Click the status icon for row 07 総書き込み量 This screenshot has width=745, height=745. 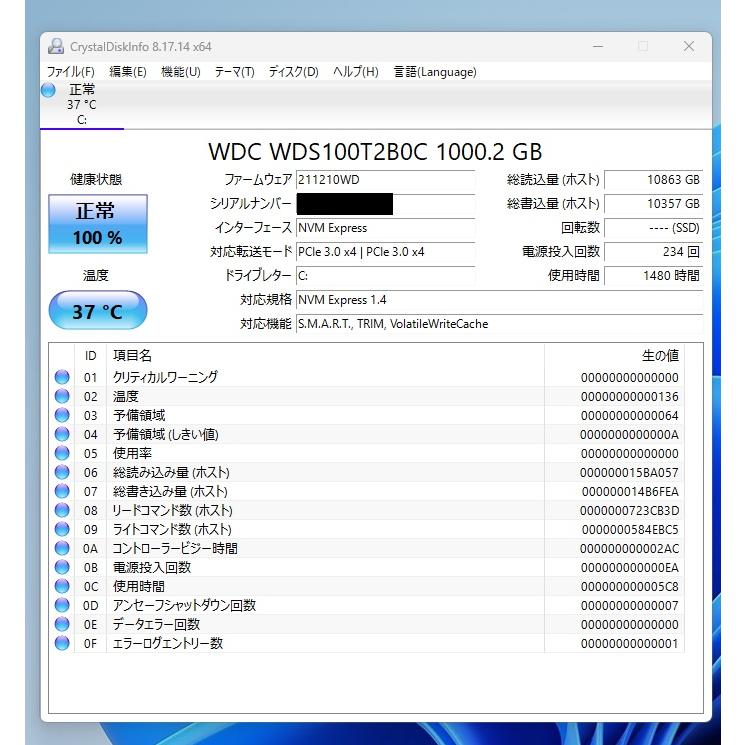(62, 491)
